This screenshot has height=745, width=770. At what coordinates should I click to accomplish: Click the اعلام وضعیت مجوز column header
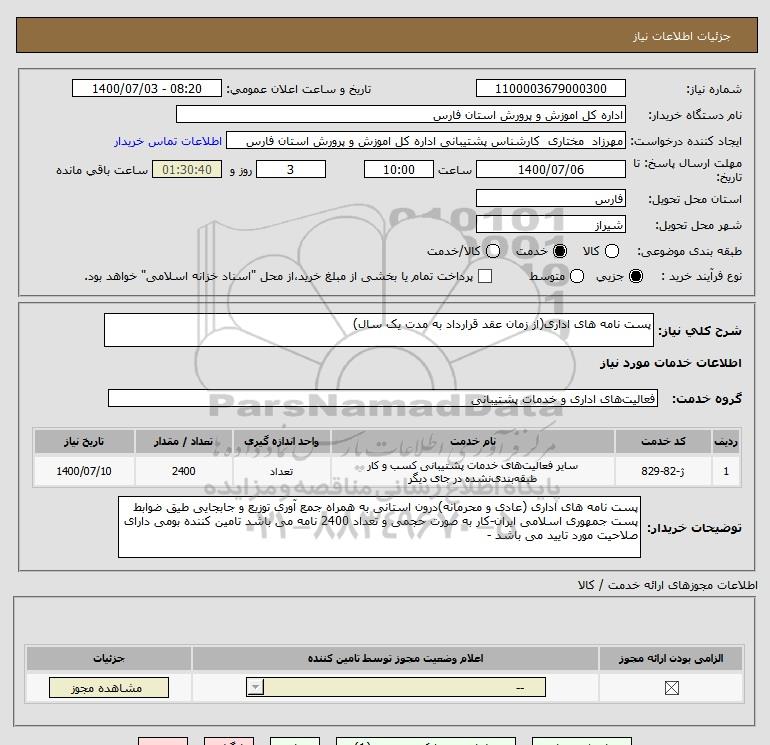pos(395,658)
